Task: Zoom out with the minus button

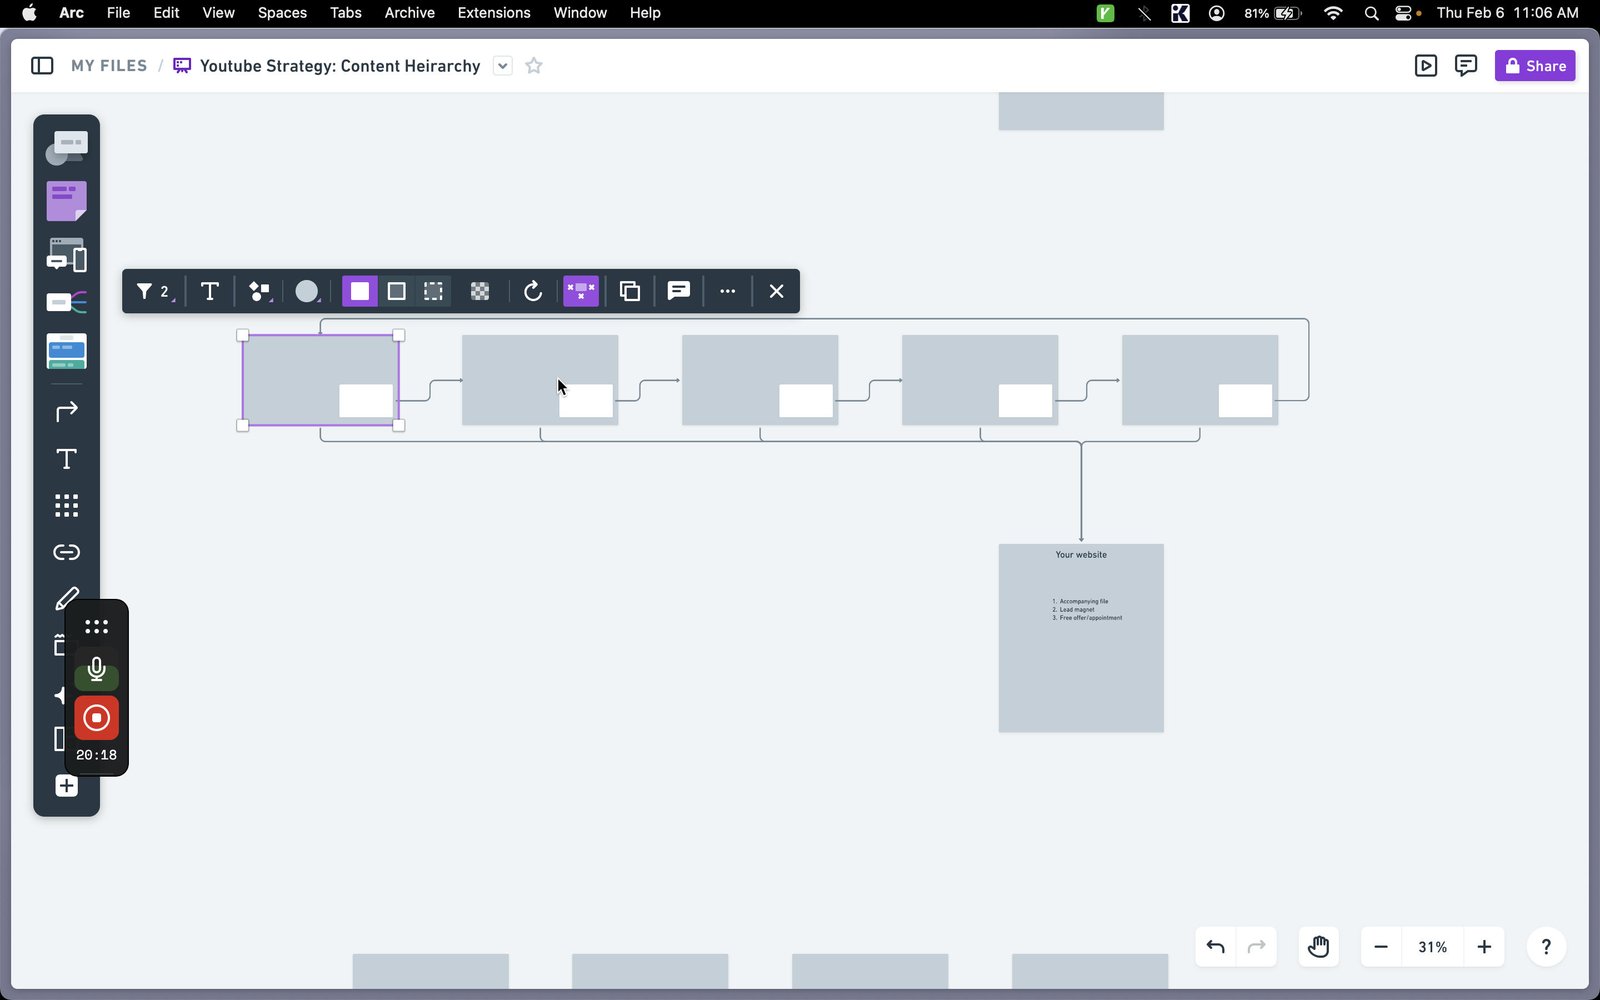Action: (x=1381, y=947)
